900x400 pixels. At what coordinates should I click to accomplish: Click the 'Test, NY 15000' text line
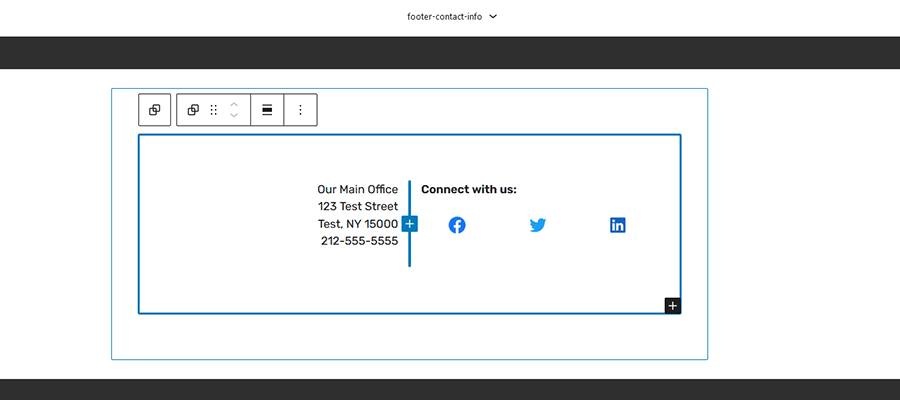click(x=357, y=224)
